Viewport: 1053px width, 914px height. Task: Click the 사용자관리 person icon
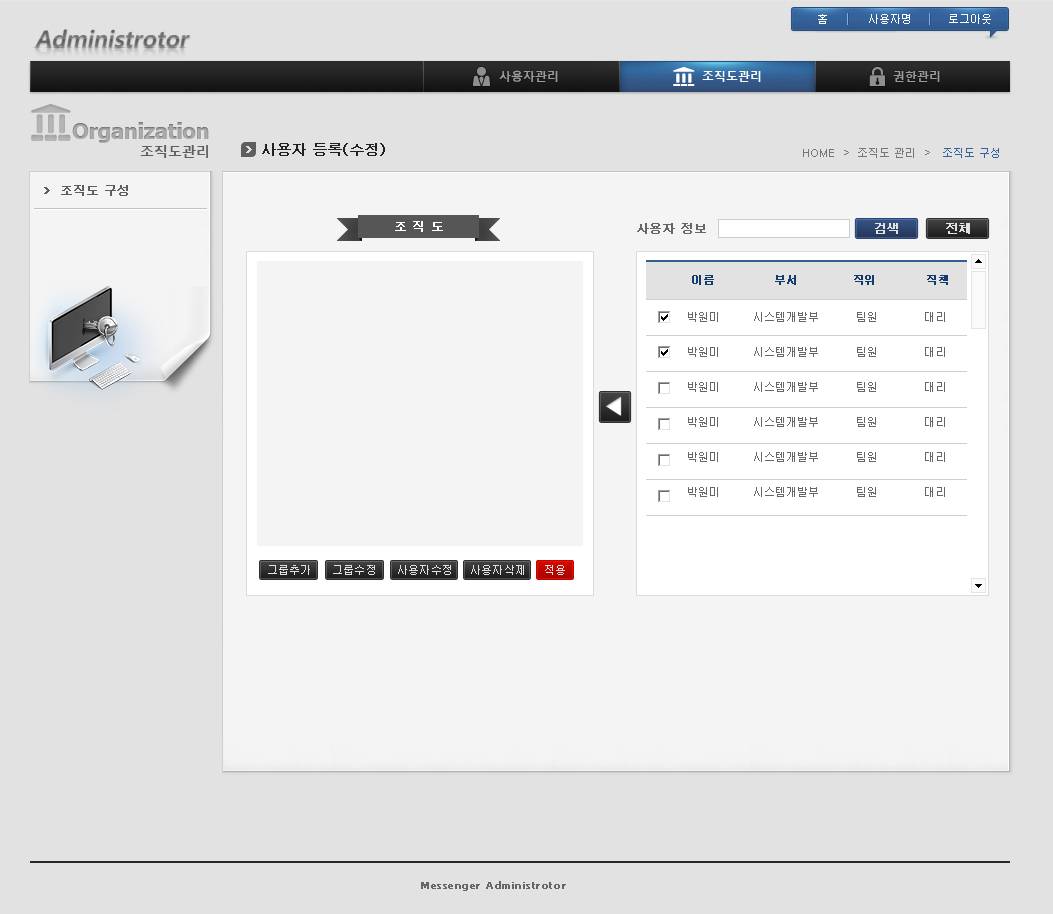pyautogui.click(x=481, y=77)
